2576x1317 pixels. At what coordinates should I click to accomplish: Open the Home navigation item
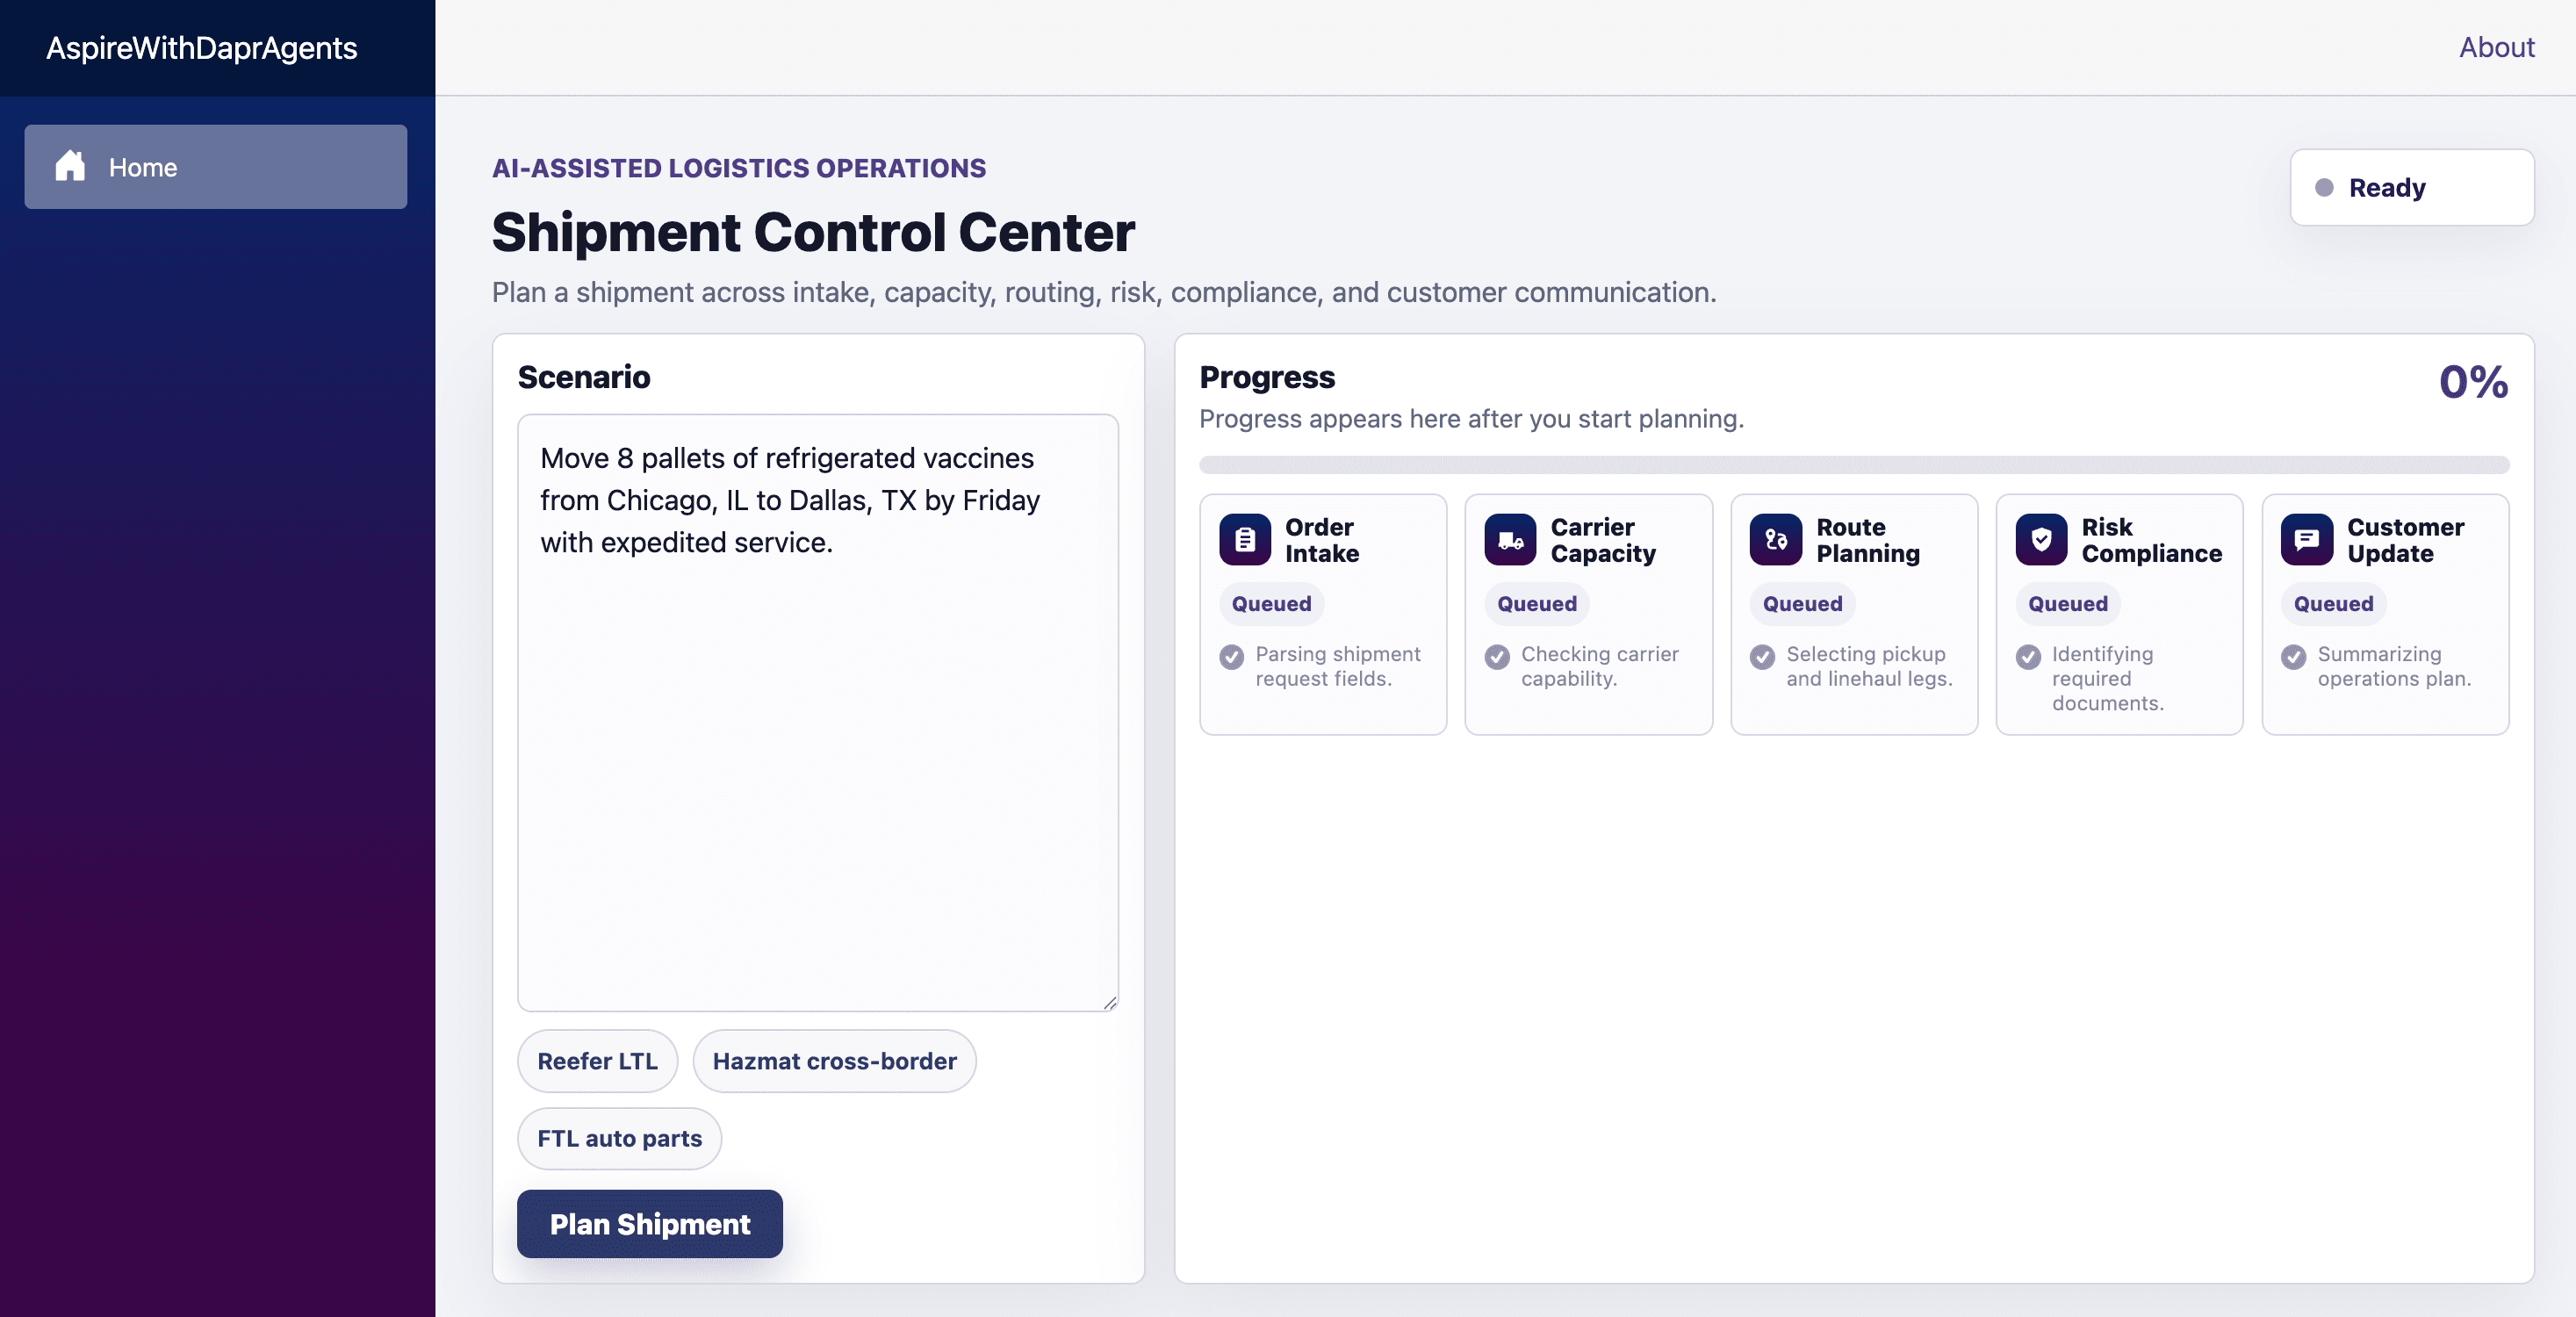pos(216,167)
